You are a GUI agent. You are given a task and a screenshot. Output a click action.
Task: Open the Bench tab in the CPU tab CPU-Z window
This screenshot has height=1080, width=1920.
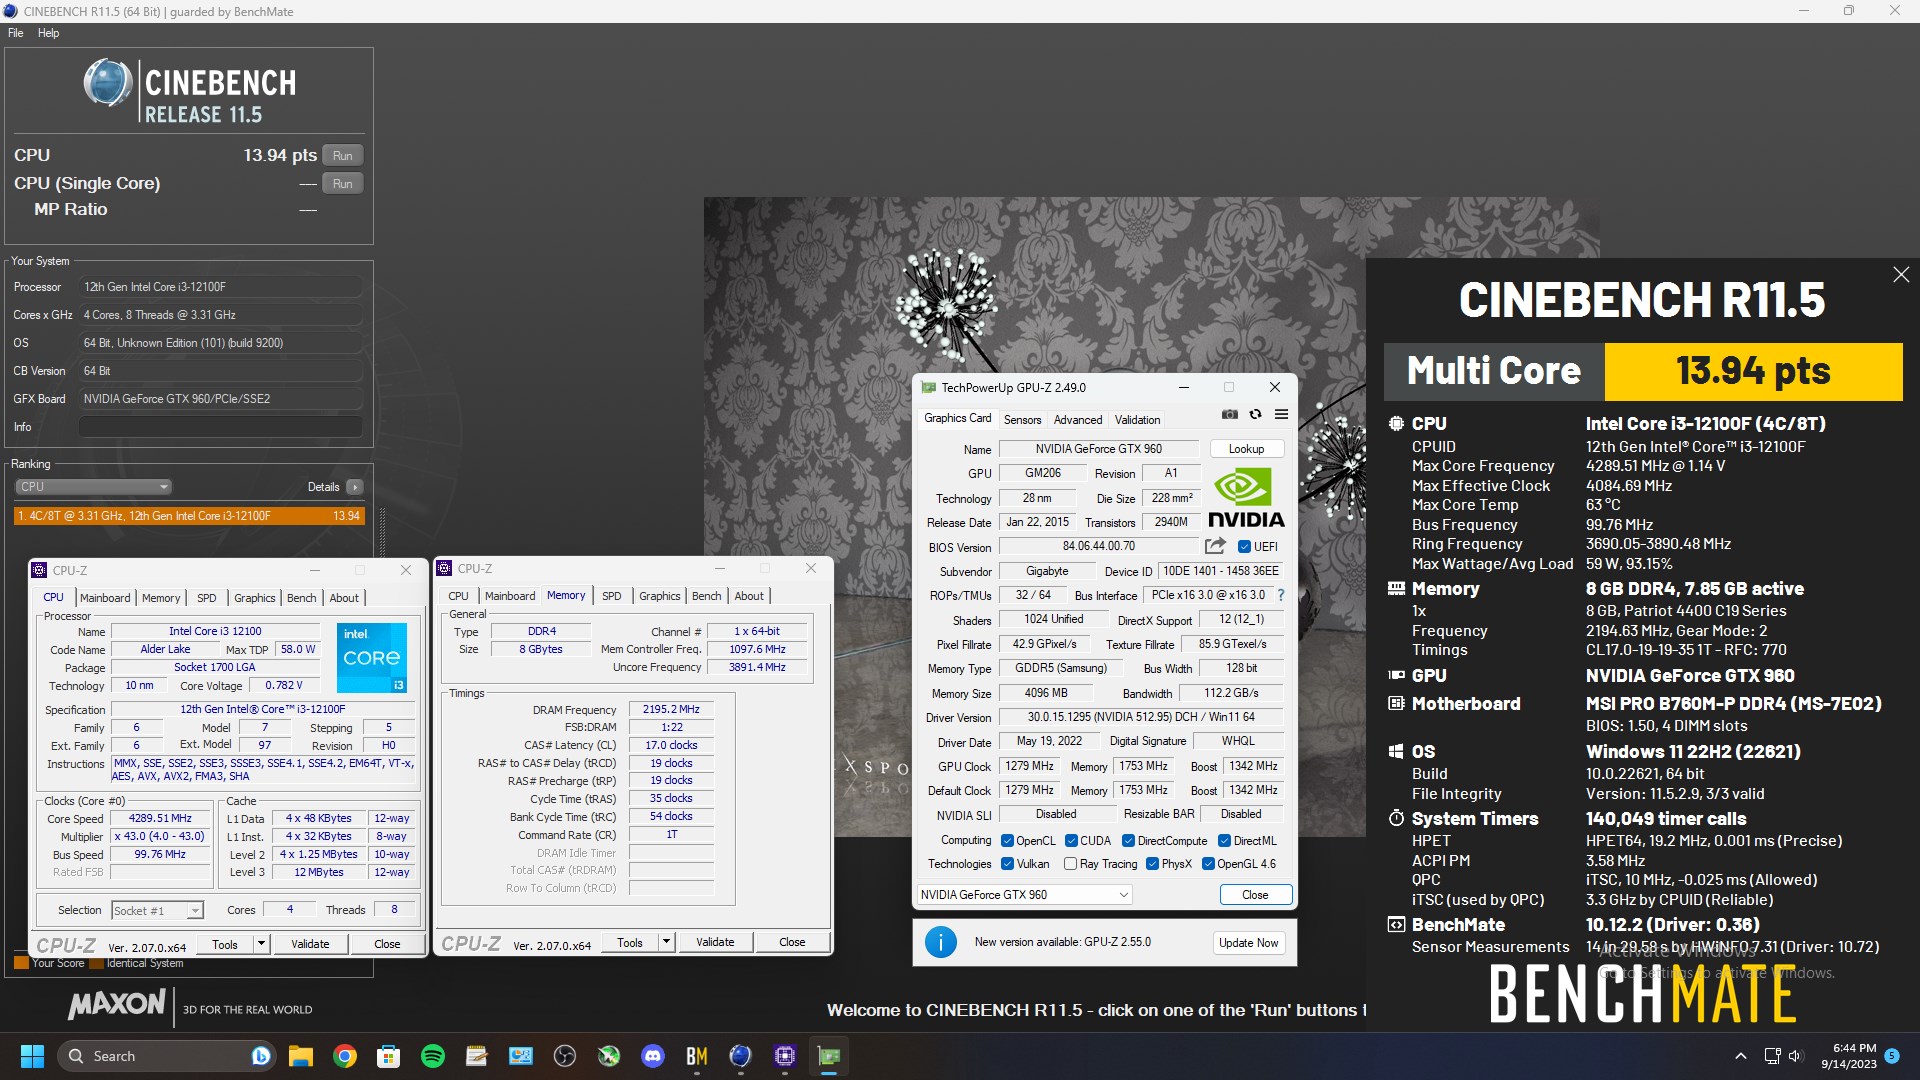point(302,598)
